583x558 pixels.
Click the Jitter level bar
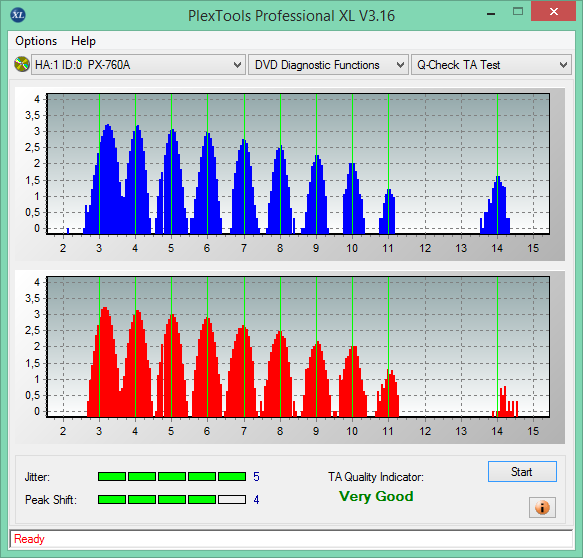coord(172,477)
